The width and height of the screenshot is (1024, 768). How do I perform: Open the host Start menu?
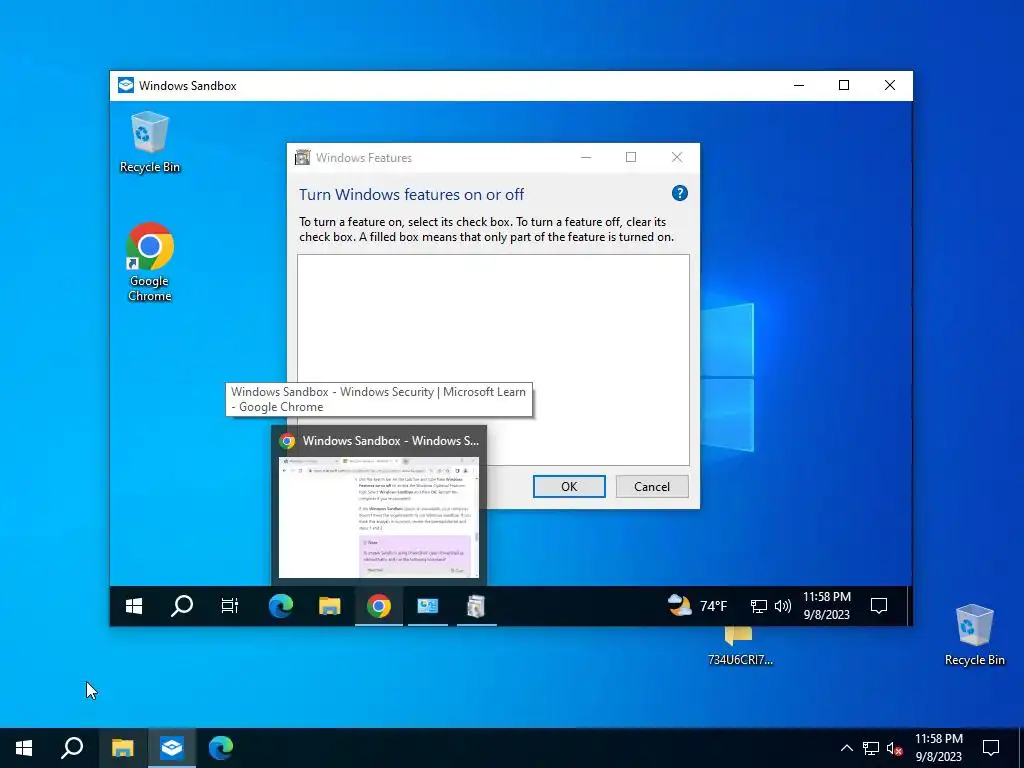[24, 748]
